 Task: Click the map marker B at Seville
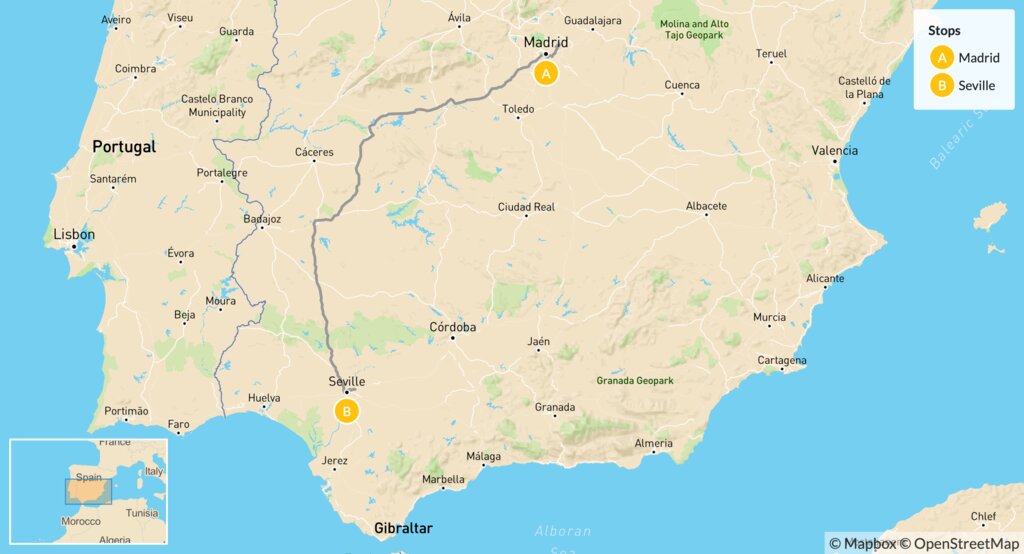(347, 411)
